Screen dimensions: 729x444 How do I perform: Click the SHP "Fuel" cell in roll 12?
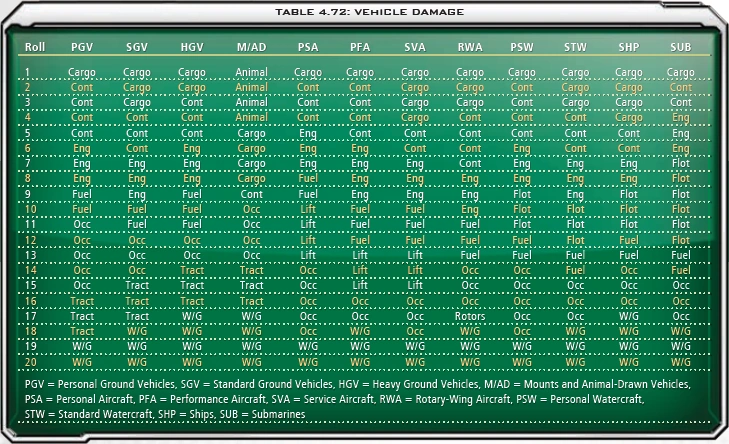click(x=629, y=240)
